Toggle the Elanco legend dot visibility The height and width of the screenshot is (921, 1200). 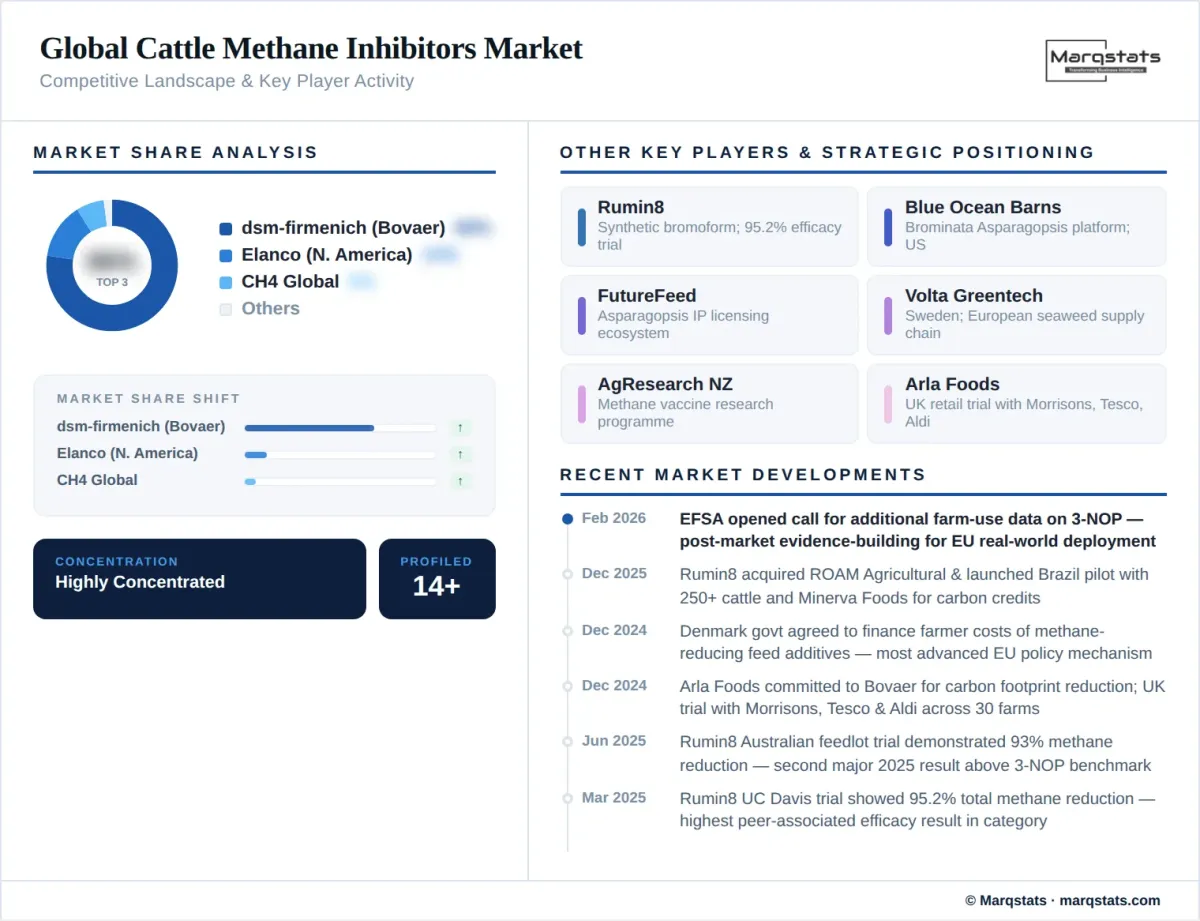click(225, 255)
